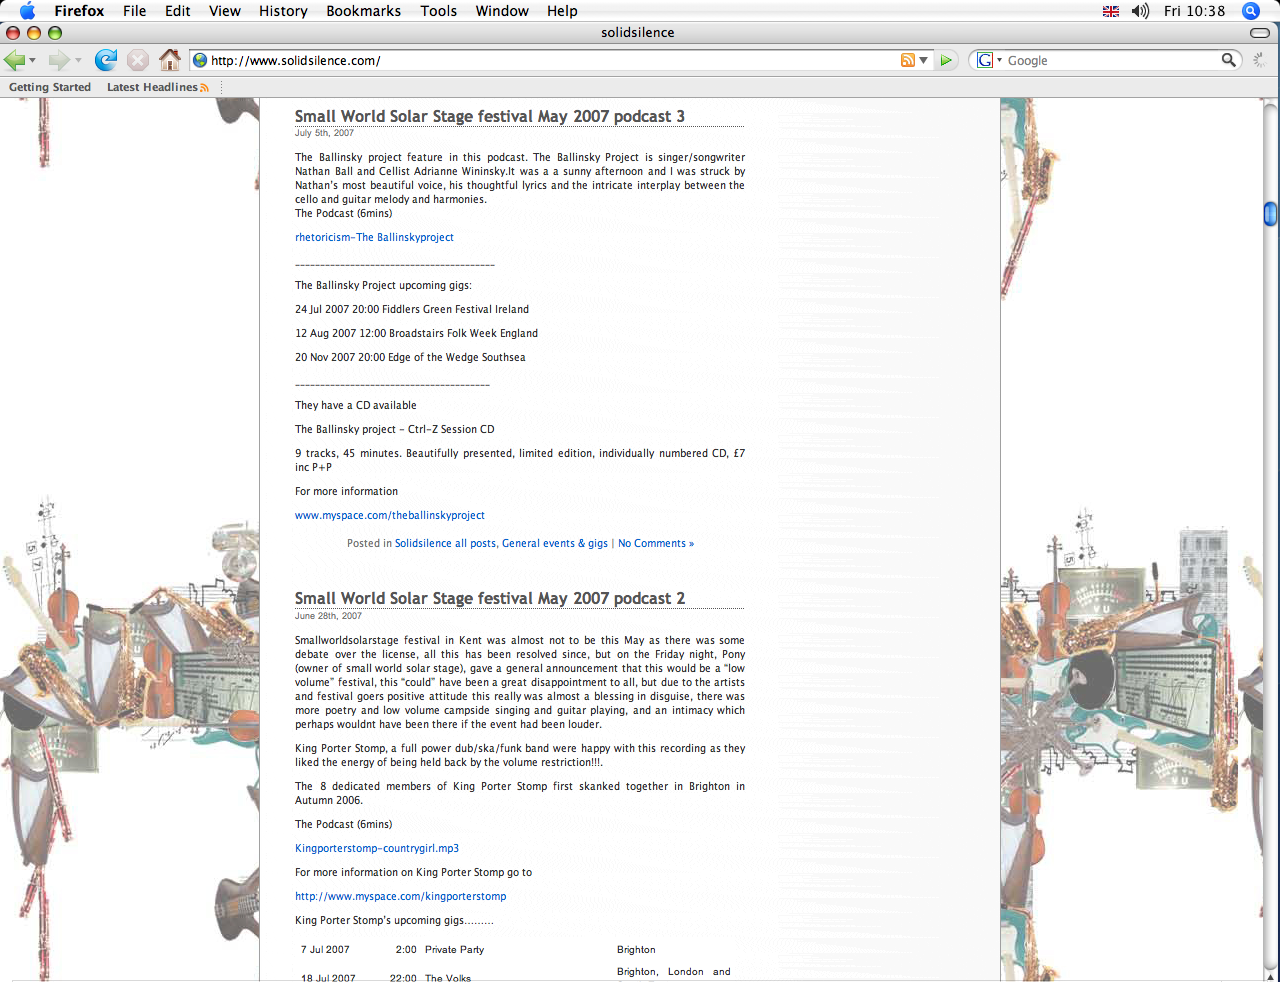The height and width of the screenshot is (982, 1280).
Task: Open the Latest Headlines bookmark
Action: coord(152,87)
